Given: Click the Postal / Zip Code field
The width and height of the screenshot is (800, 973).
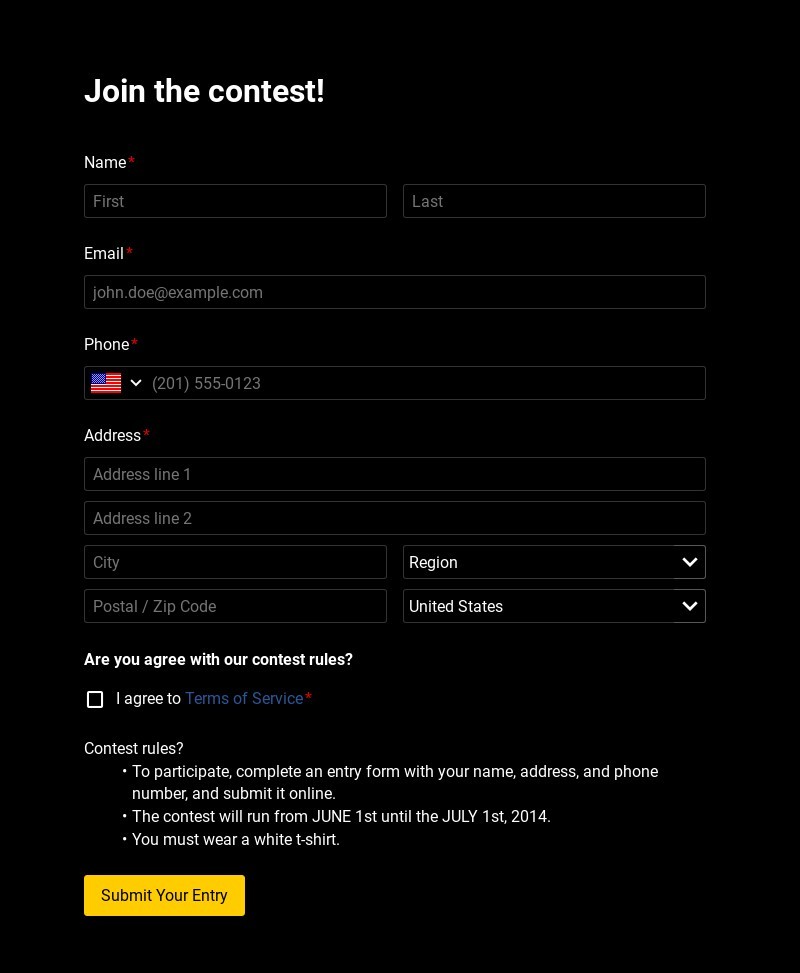Looking at the screenshot, I should pos(235,606).
